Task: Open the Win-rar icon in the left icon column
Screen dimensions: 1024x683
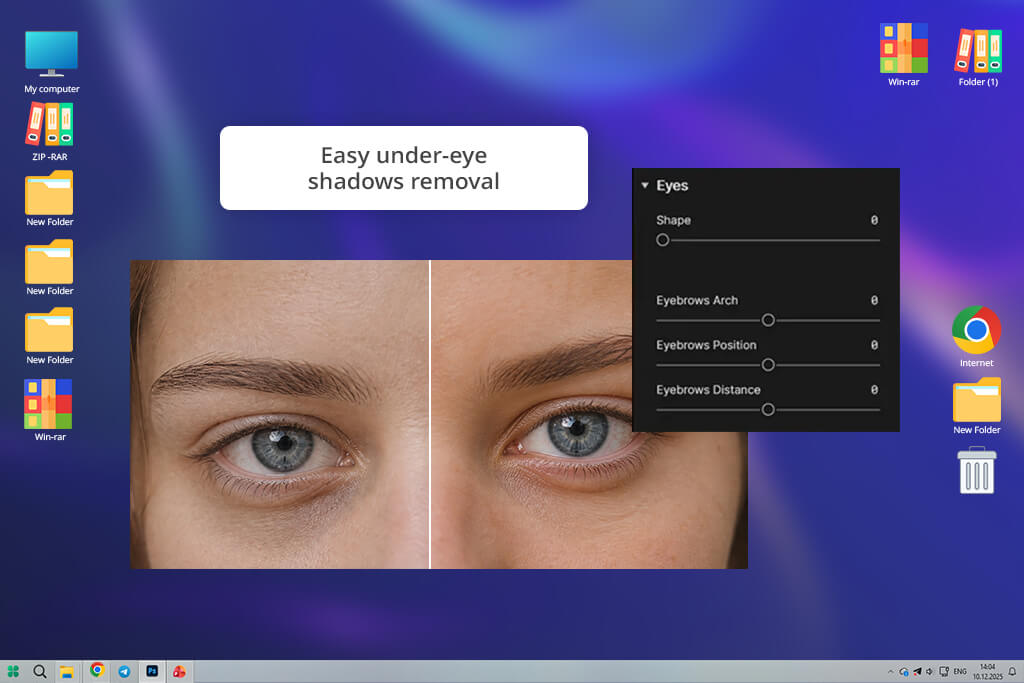Action: tap(49, 410)
